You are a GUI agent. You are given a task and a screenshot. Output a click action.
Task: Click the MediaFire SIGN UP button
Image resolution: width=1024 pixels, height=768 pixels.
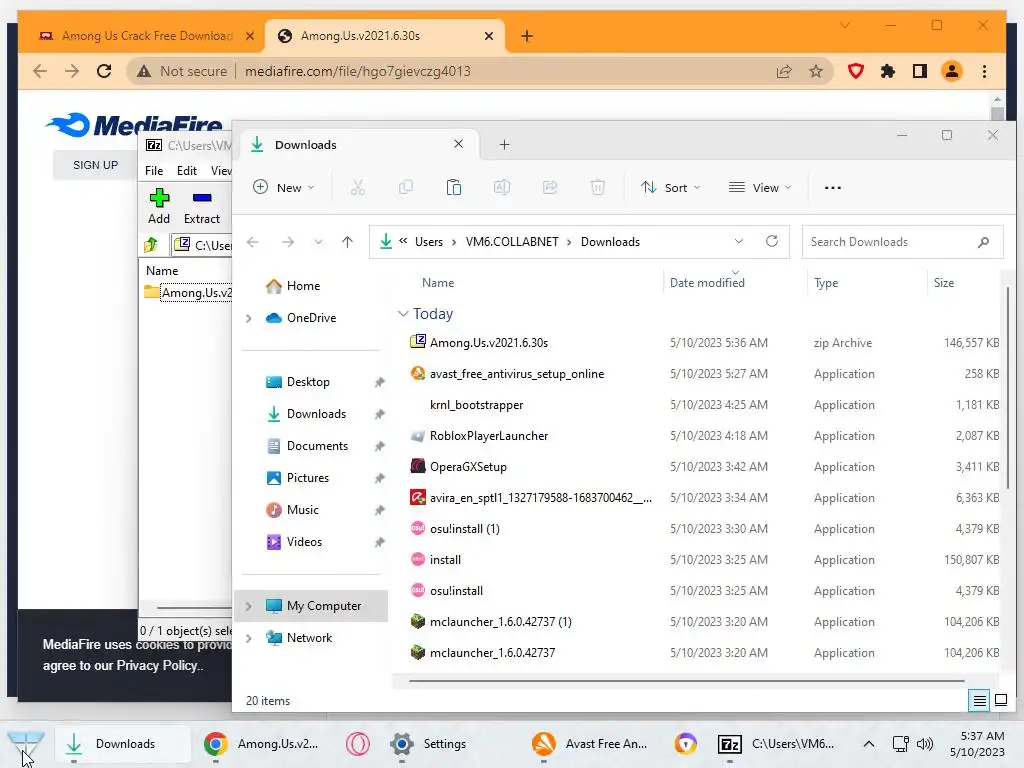95,165
